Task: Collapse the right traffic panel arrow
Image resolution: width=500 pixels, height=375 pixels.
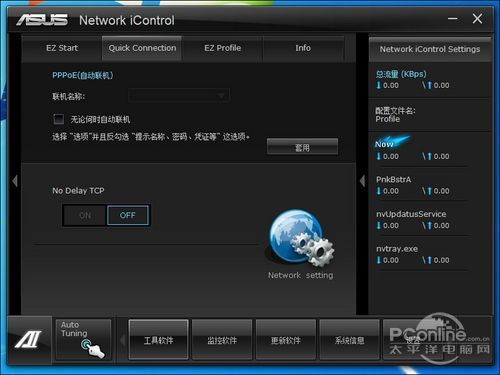Action: [x=363, y=181]
